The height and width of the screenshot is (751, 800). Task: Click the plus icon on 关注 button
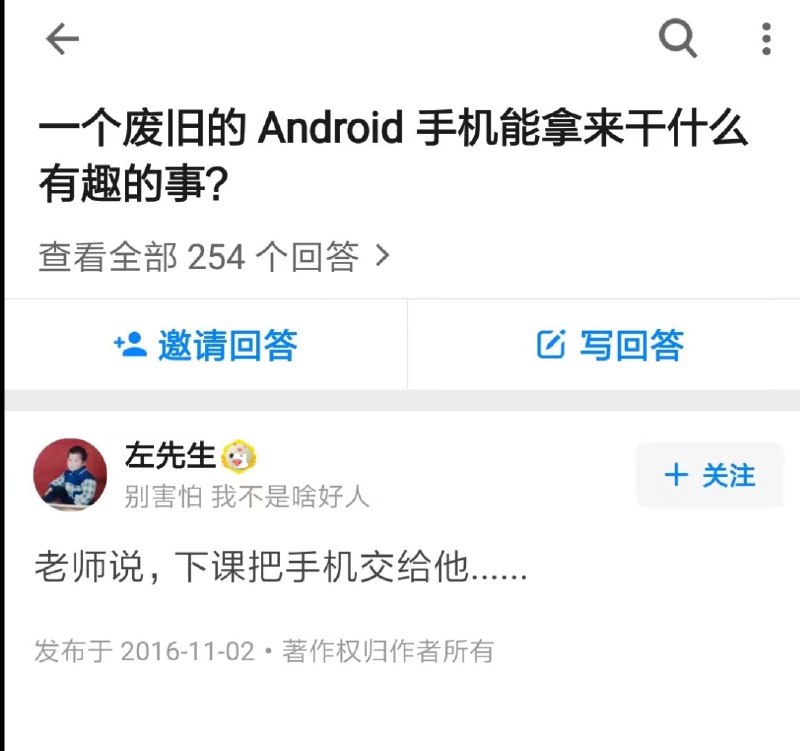pos(677,475)
